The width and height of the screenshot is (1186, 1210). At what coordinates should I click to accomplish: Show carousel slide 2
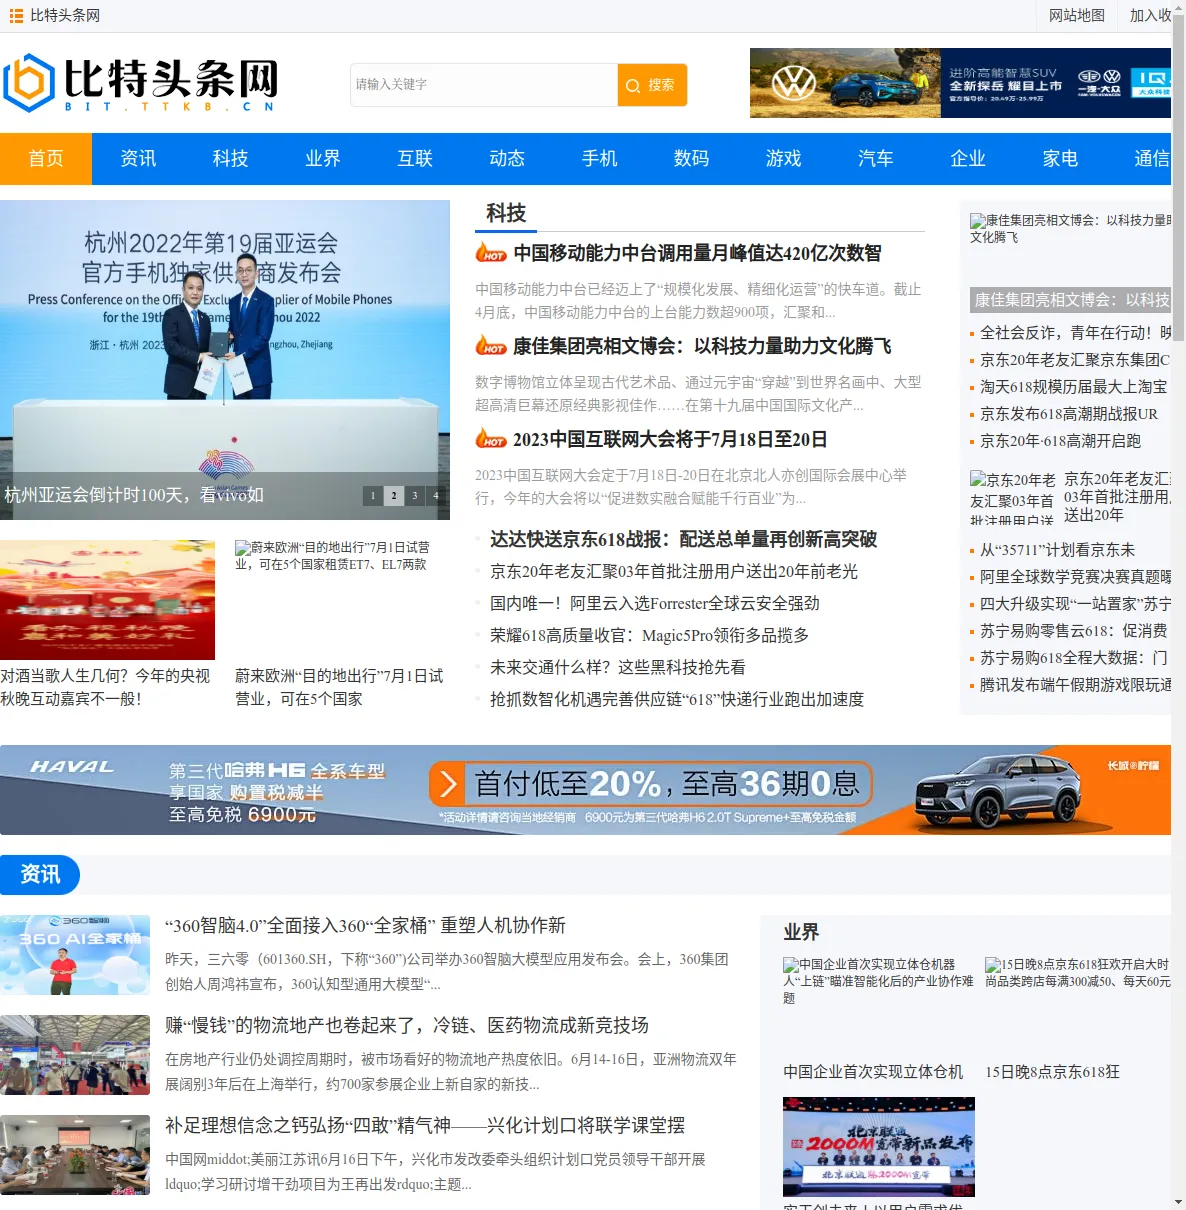coord(394,495)
